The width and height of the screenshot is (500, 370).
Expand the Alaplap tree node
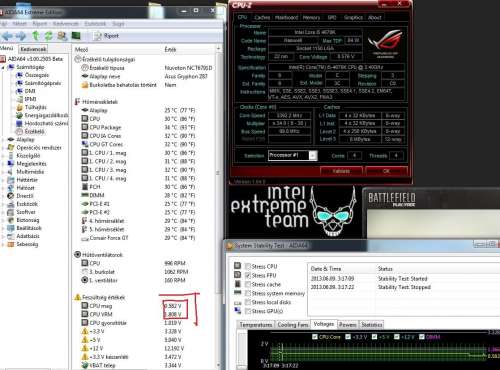tap(3, 140)
